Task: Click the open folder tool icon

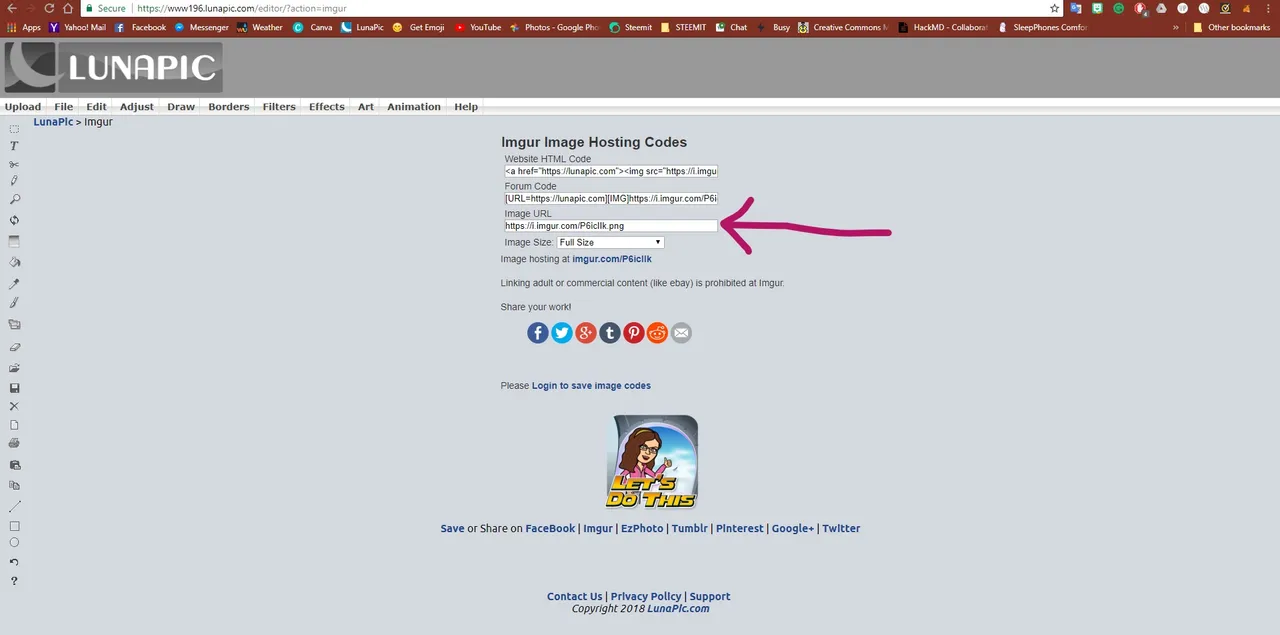Action: pyautogui.click(x=14, y=368)
